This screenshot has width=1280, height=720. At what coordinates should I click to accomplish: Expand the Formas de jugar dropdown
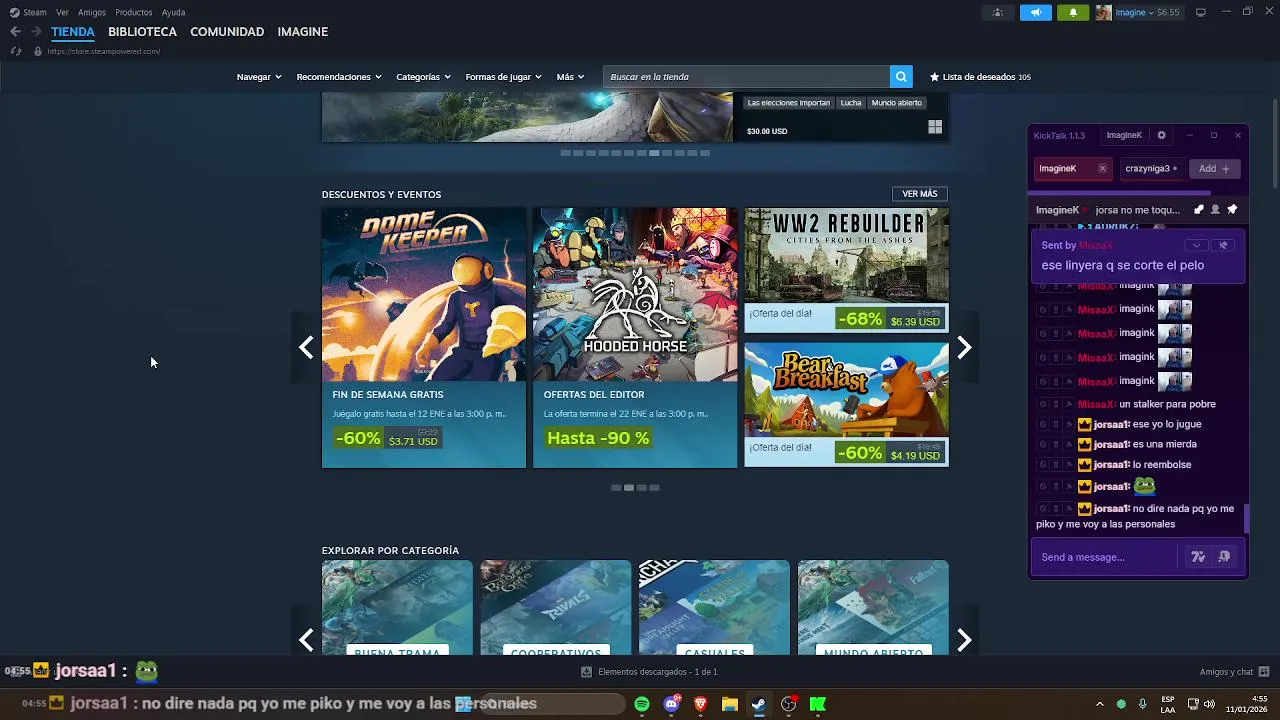[x=503, y=77]
